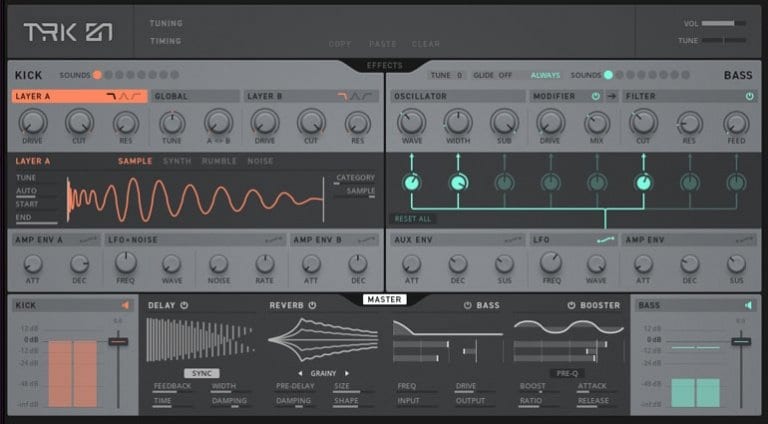The height and width of the screenshot is (424, 768).
Task: Click the Kick channel speaker mute icon
Action: tap(125, 305)
